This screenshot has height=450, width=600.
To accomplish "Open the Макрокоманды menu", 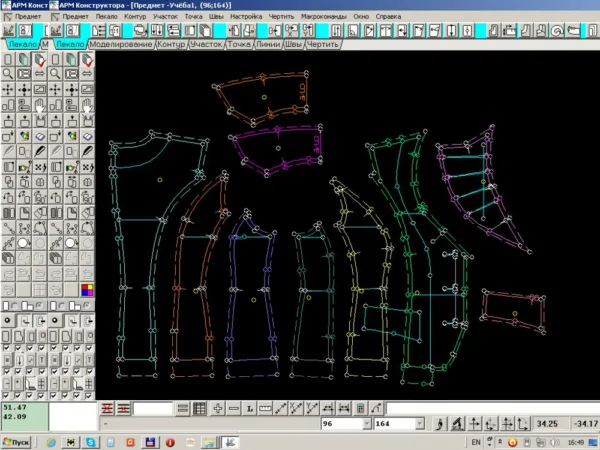I will (323, 16).
